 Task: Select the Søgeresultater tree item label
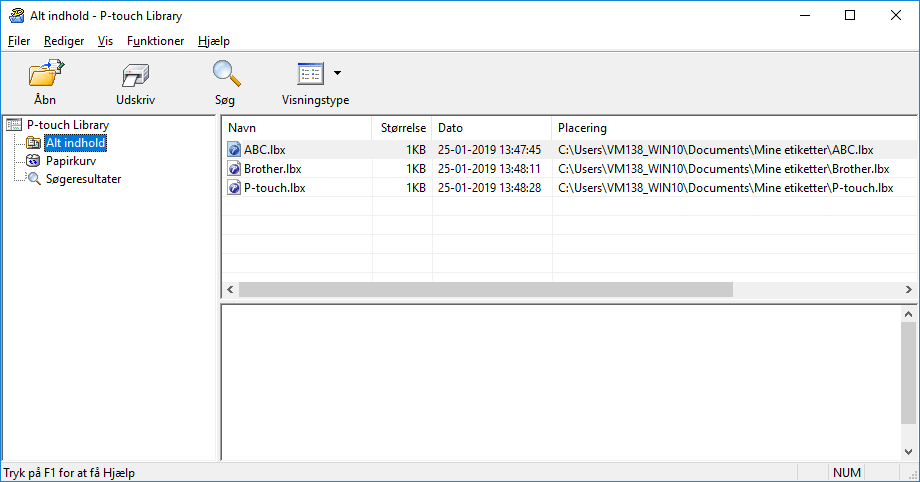[83, 178]
